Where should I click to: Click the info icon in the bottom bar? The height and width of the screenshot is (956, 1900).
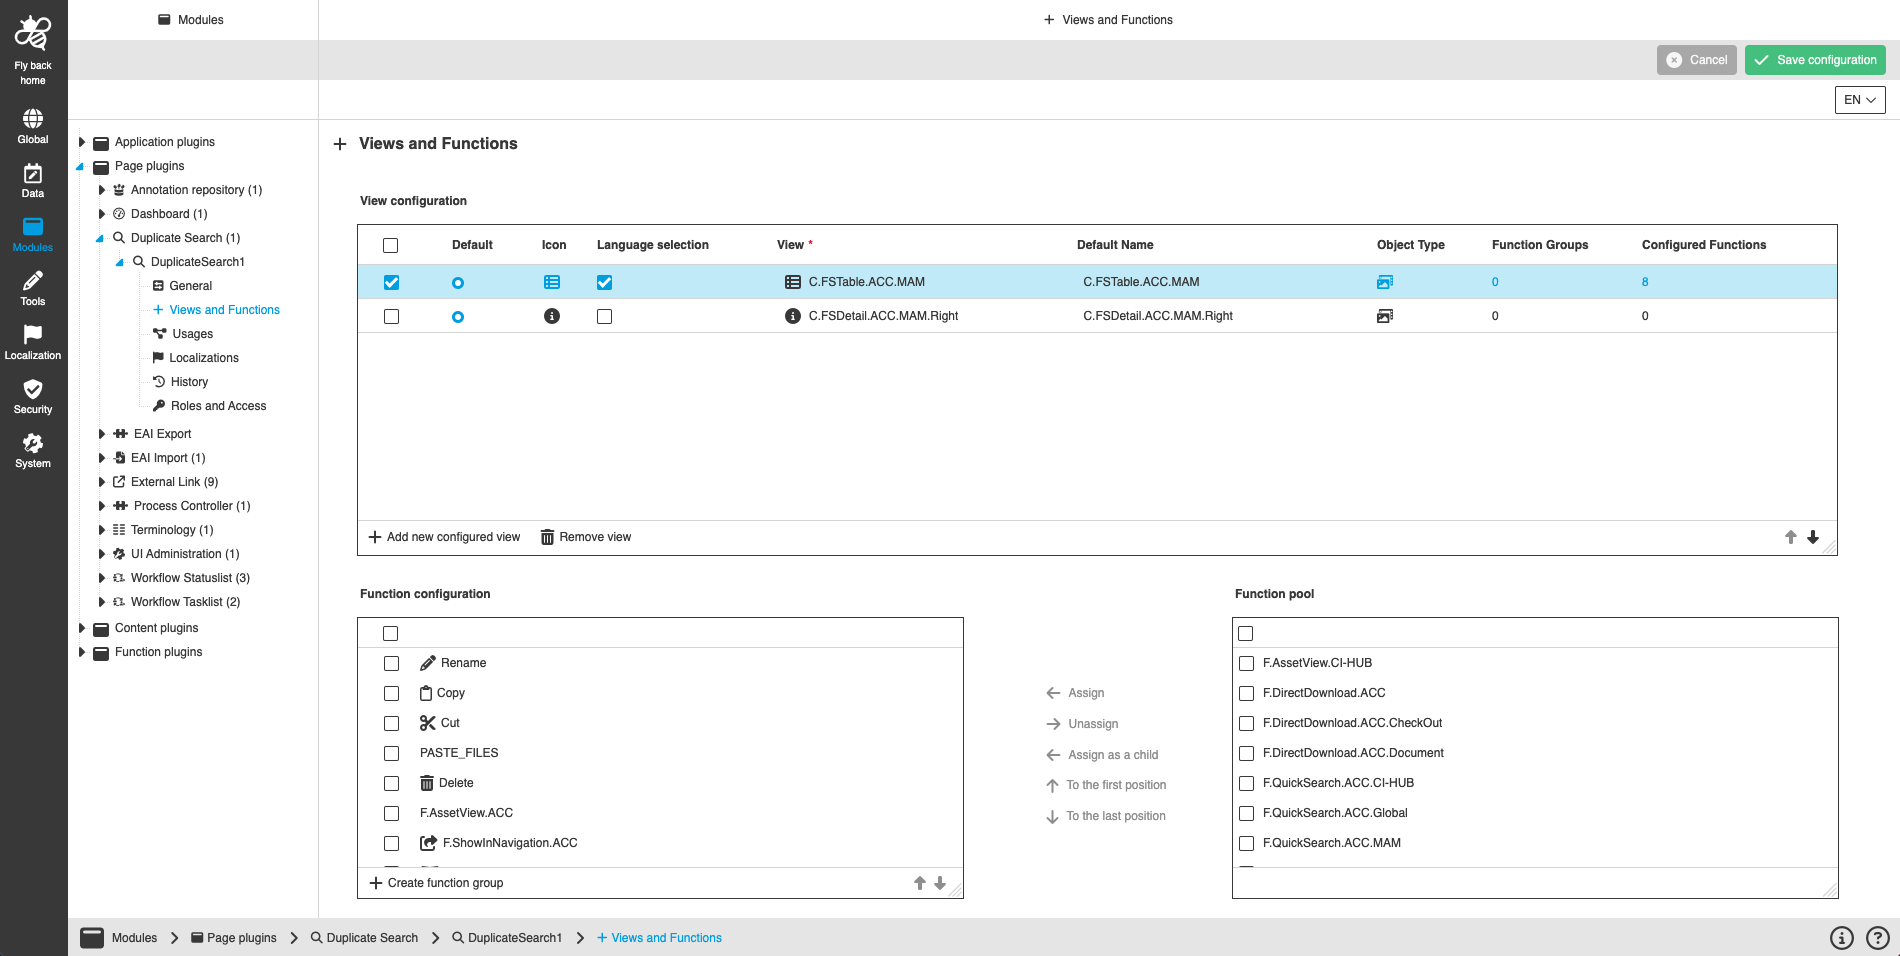[1840, 938]
